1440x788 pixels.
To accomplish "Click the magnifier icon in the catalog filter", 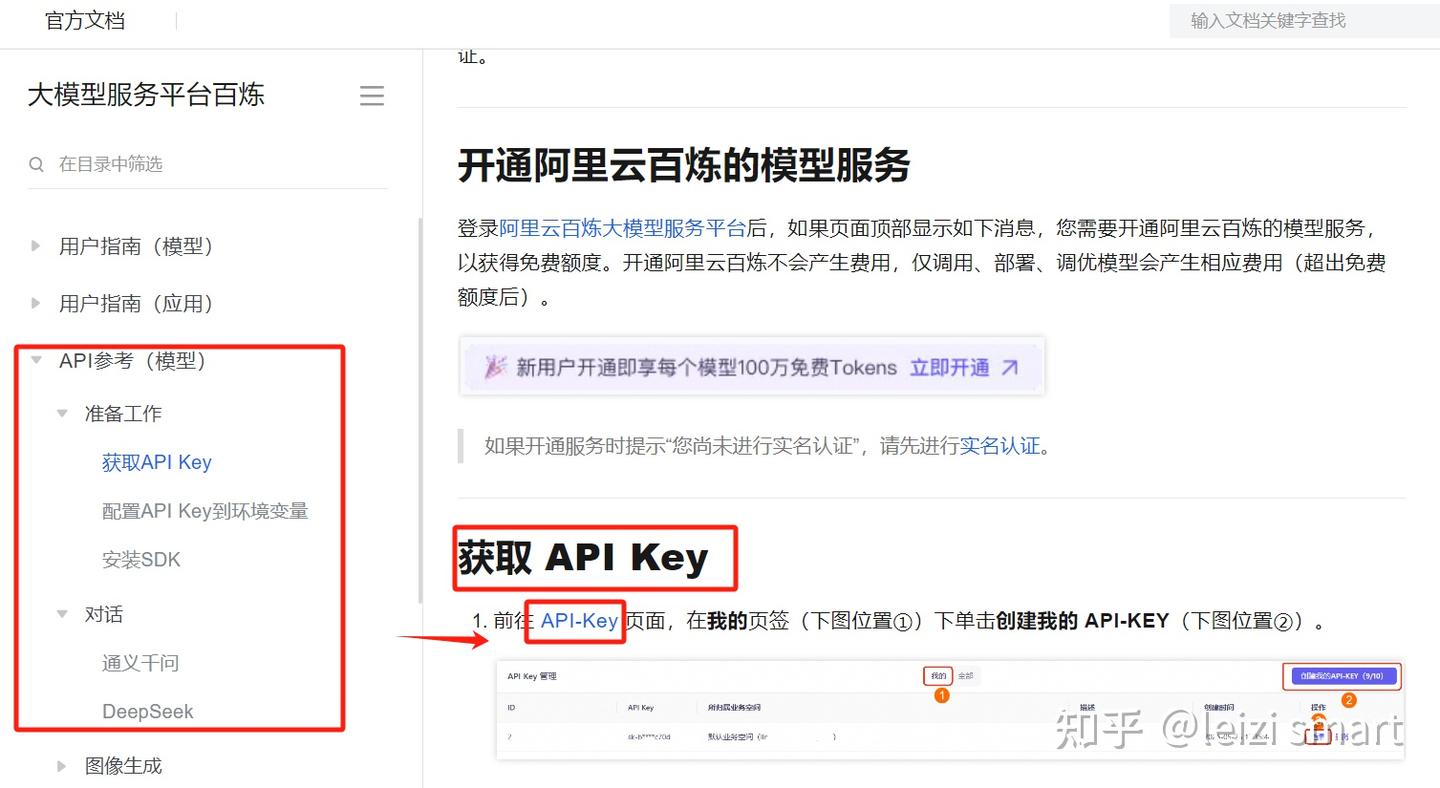I will click(x=36, y=164).
